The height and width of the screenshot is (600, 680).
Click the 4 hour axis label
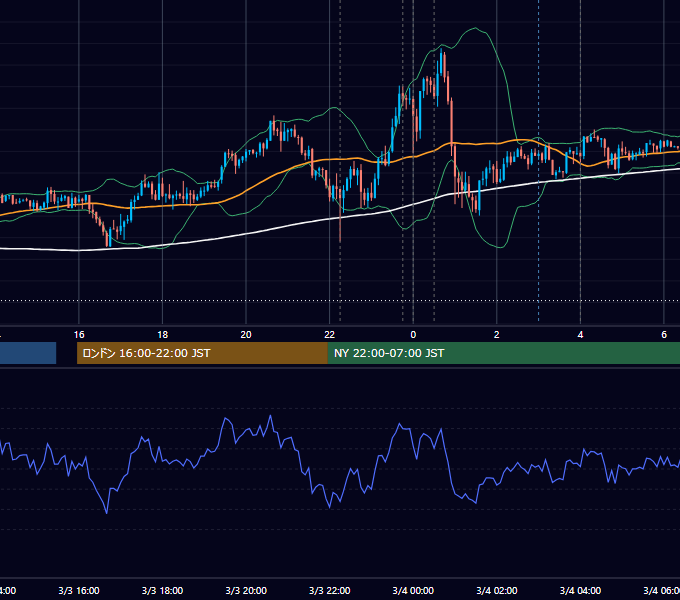tap(580, 335)
